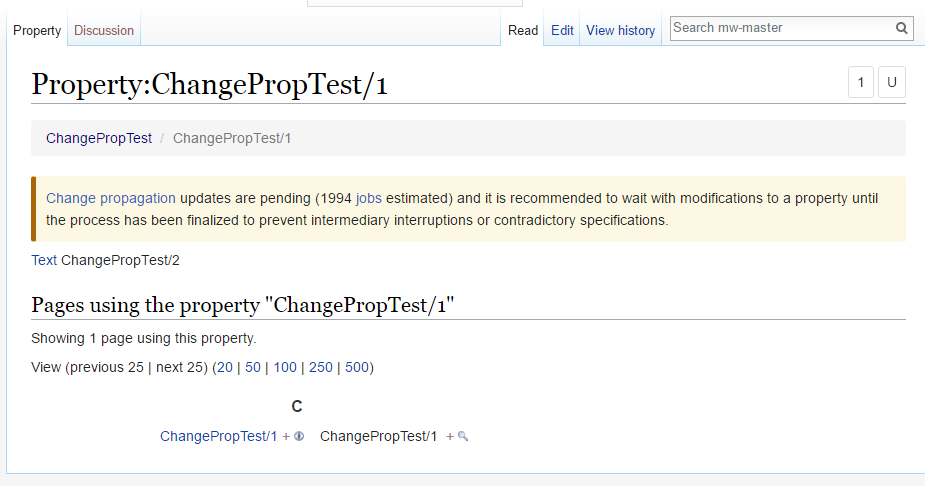The width and height of the screenshot is (925, 486).
Task: Show 250 results per page
Action: (x=321, y=367)
